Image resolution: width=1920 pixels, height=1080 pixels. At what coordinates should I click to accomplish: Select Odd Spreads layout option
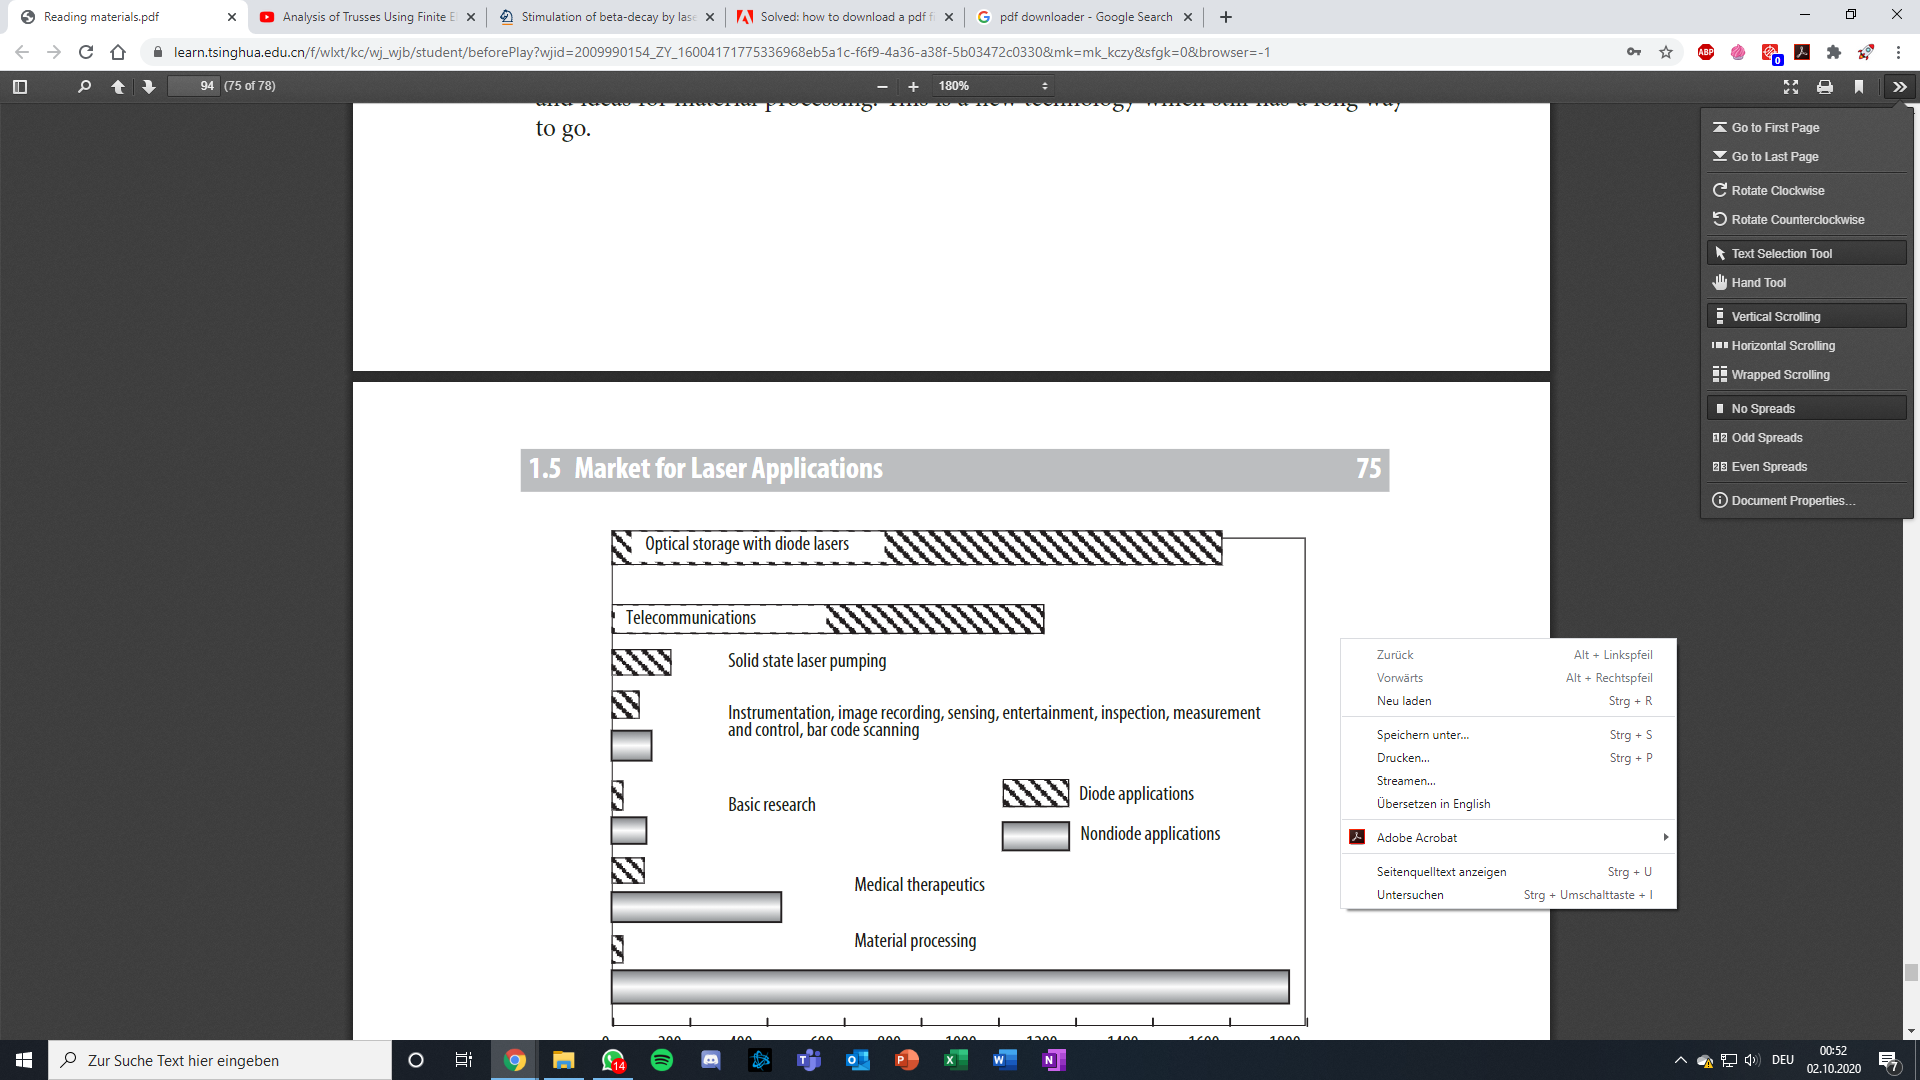[x=1767, y=436]
